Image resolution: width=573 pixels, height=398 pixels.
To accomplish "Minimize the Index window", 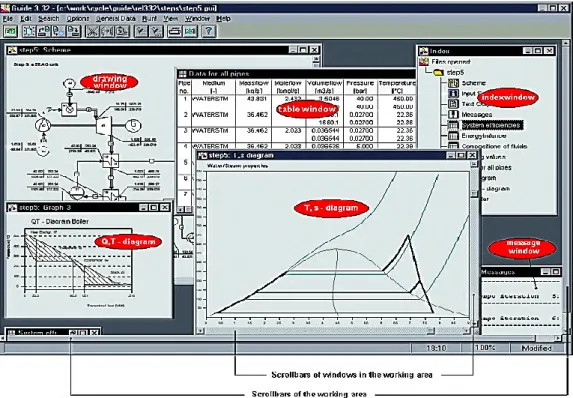I will (527, 51).
